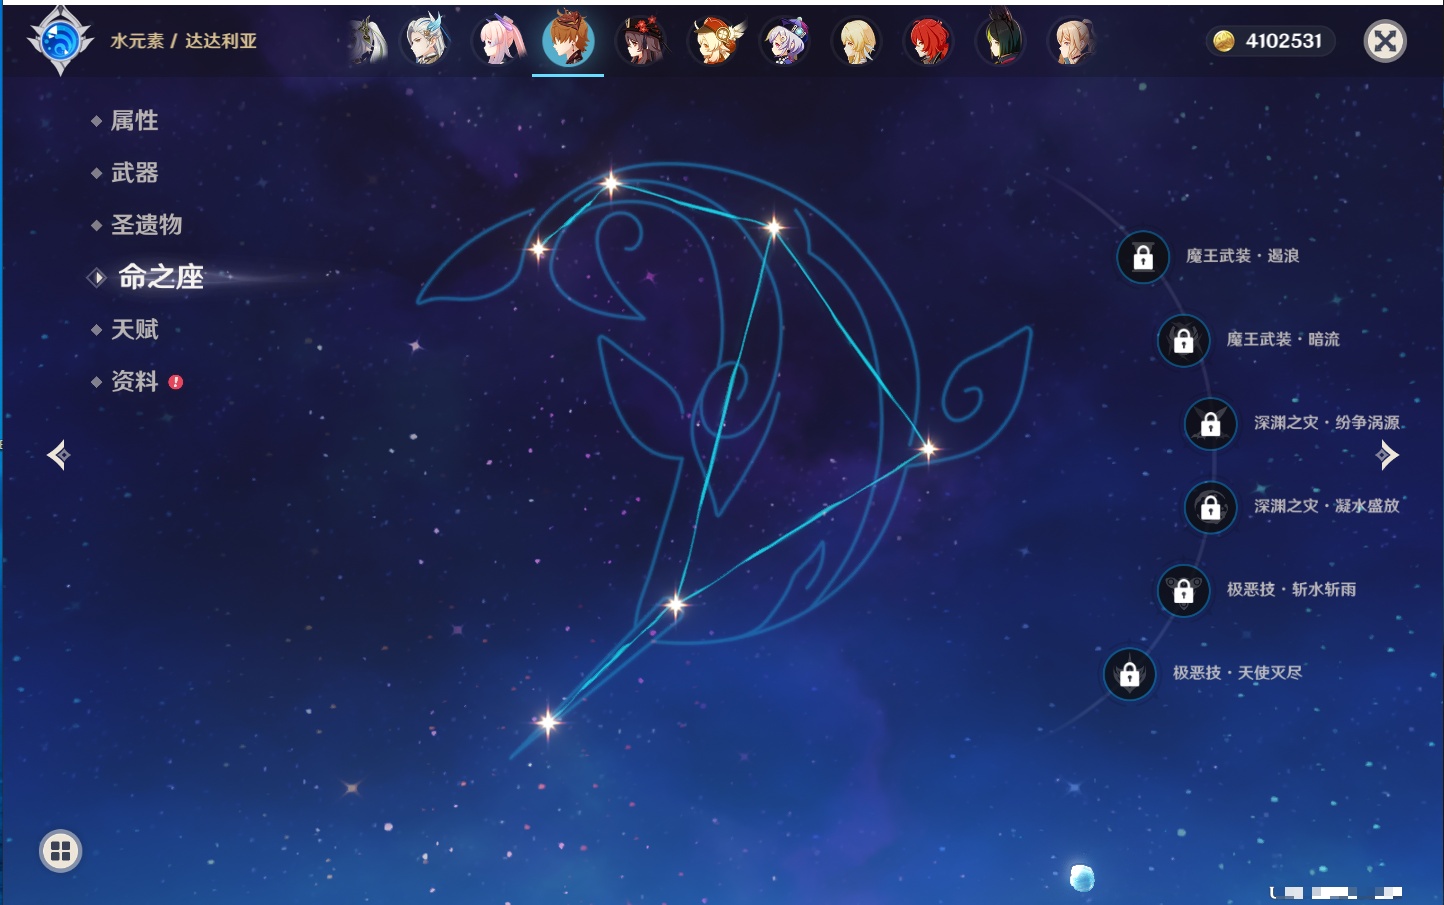Click the lock icon beside 深渊之灾·凝水盛放
Image resolution: width=1444 pixels, height=905 pixels.
pos(1210,507)
